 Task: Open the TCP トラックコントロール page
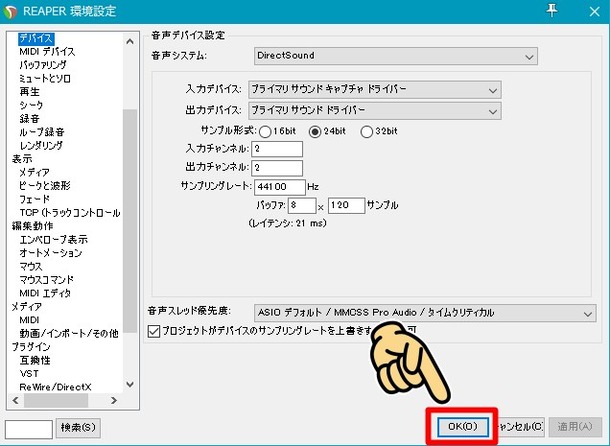click(70, 213)
